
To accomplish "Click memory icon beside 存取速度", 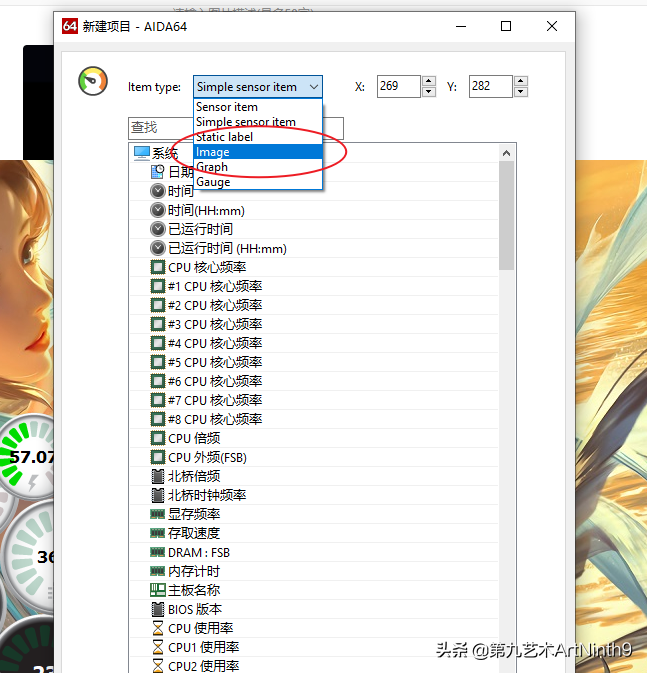I will click(x=158, y=533).
